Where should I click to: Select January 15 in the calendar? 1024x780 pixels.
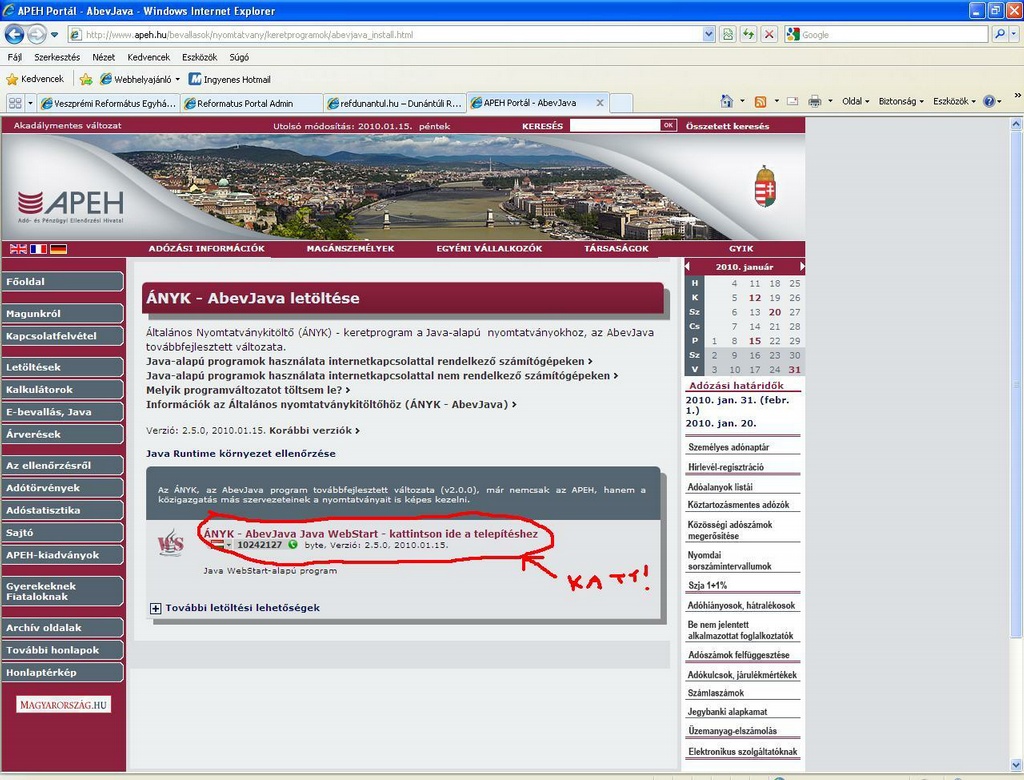tap(755, 341)
